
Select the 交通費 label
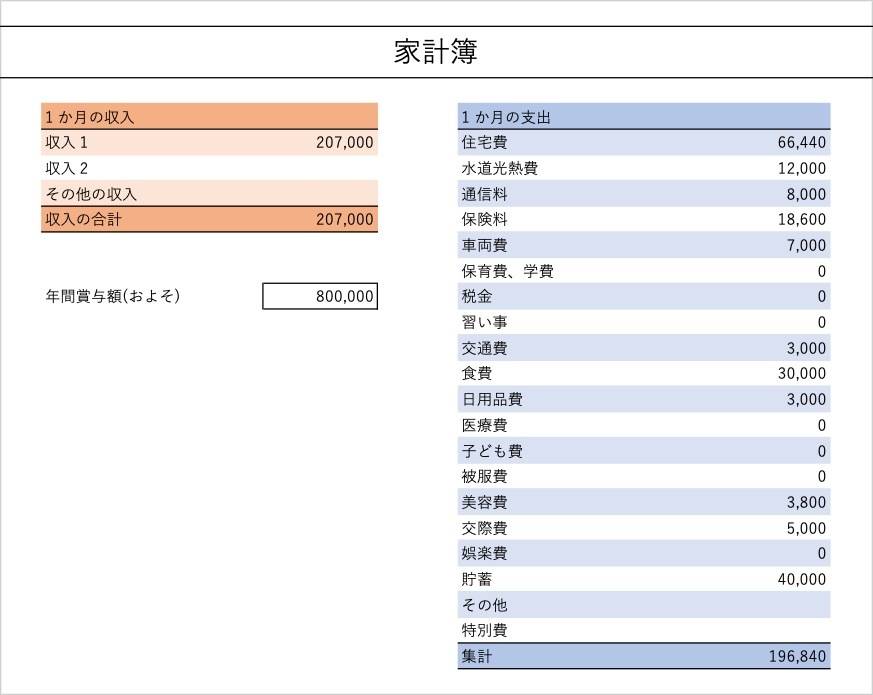click(x=484, y=348)
